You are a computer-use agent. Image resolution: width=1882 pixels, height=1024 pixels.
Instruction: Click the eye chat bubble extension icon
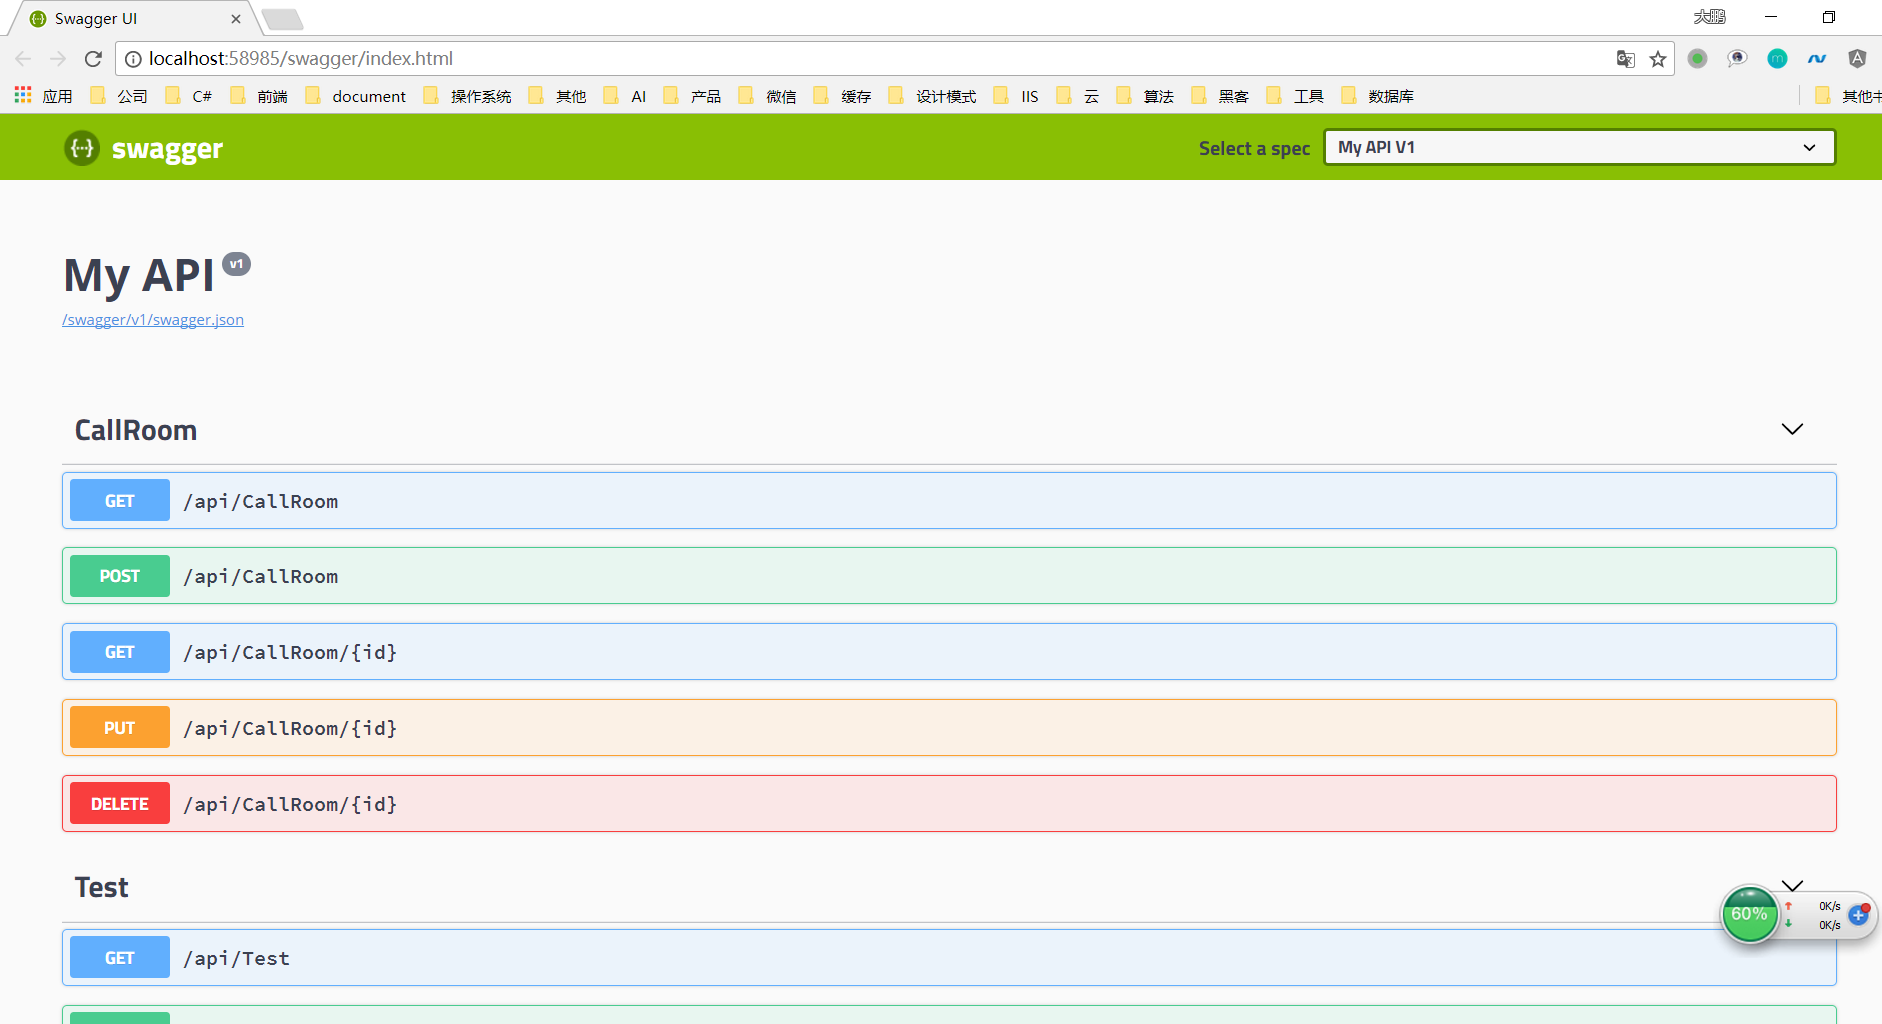tap(1737, 59)
